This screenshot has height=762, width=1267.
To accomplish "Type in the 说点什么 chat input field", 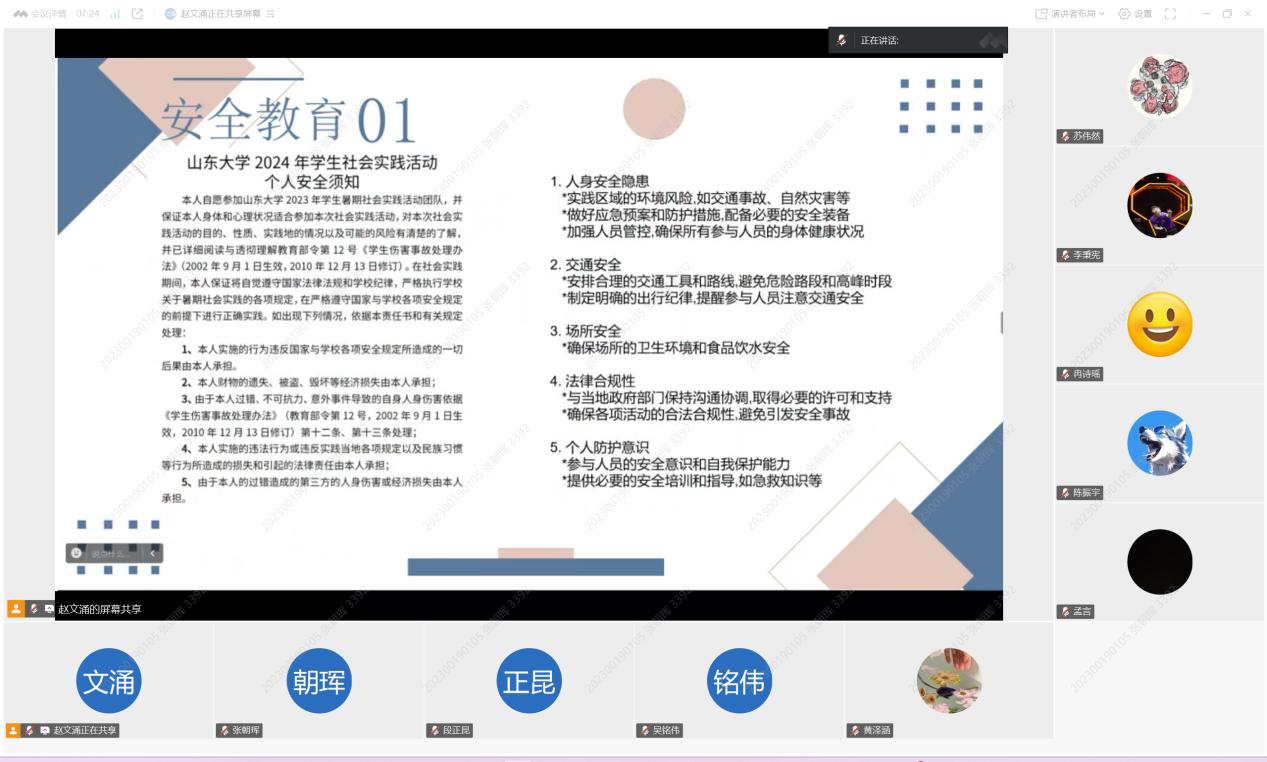I will pyautogui.click(x=112, y=553).
